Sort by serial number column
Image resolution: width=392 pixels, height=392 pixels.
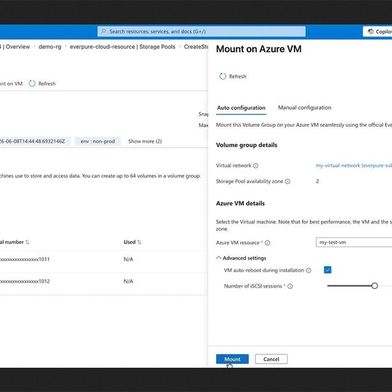[x=14, y=242]
